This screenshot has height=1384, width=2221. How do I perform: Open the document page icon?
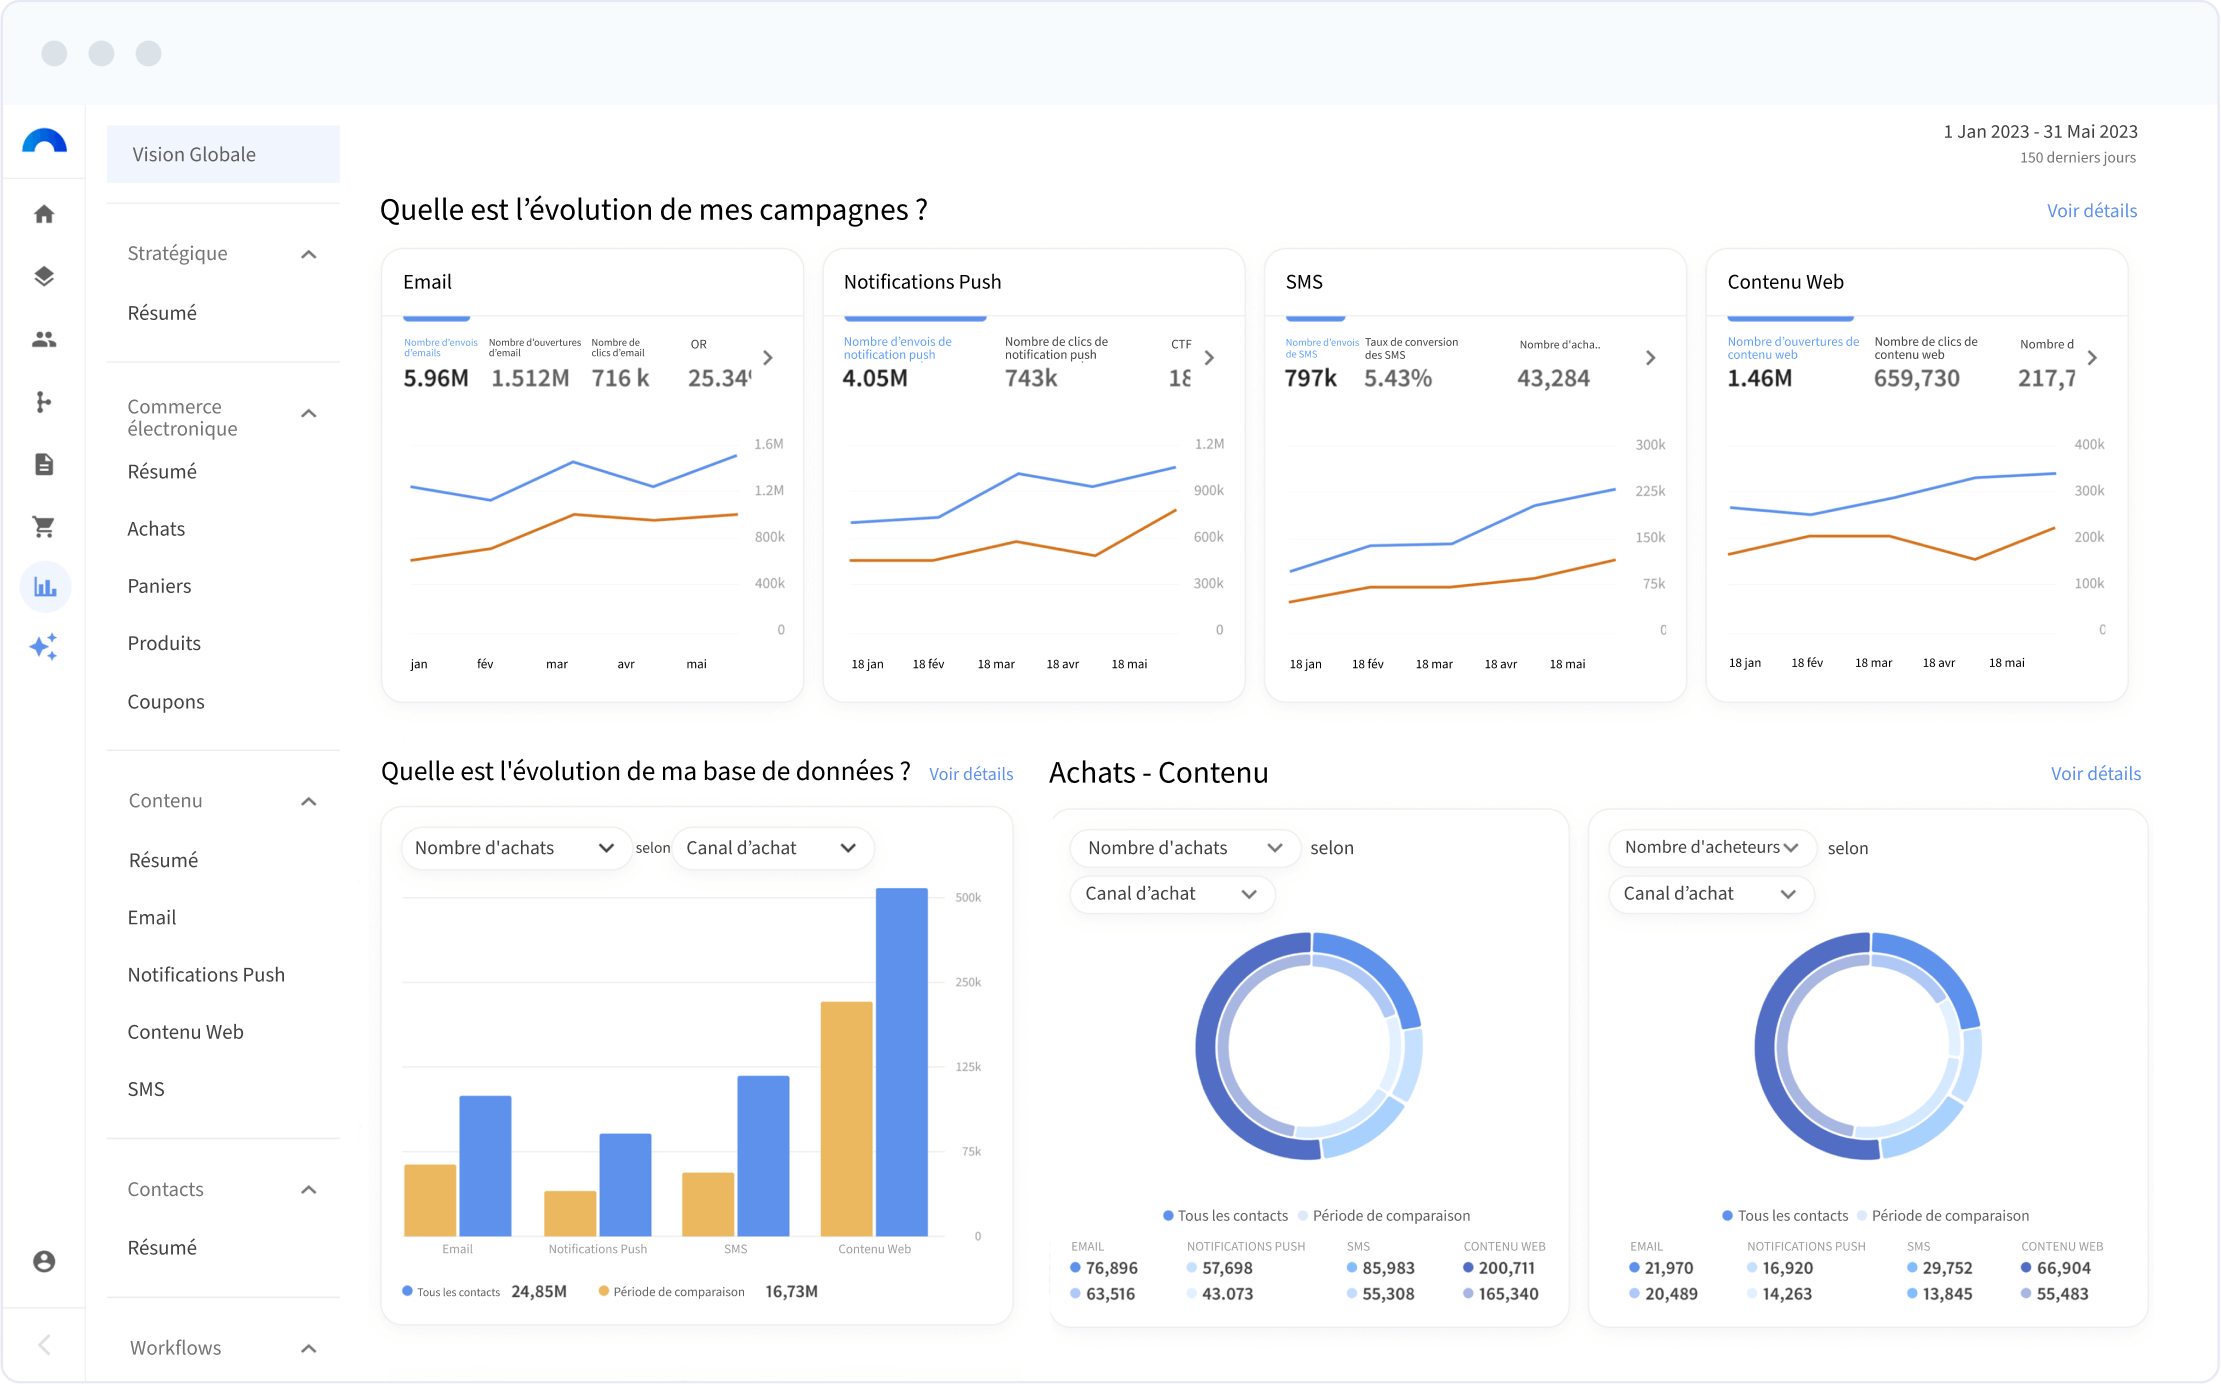tap(44, 464)
